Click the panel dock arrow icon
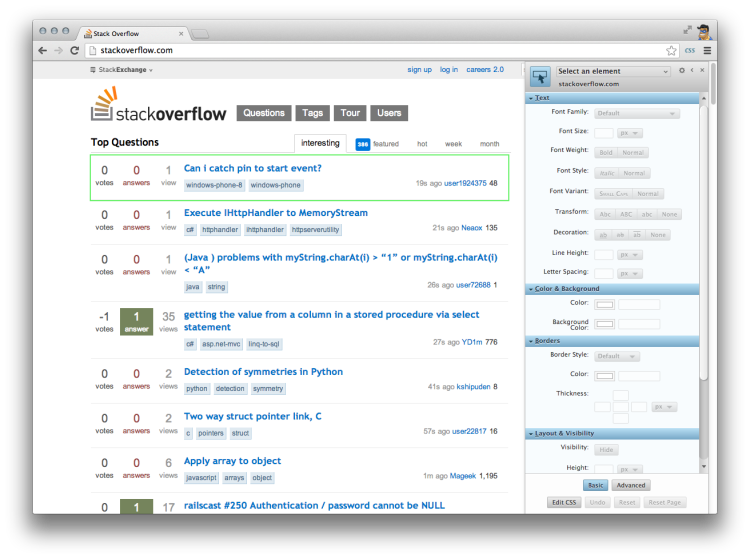 (692, 70)
